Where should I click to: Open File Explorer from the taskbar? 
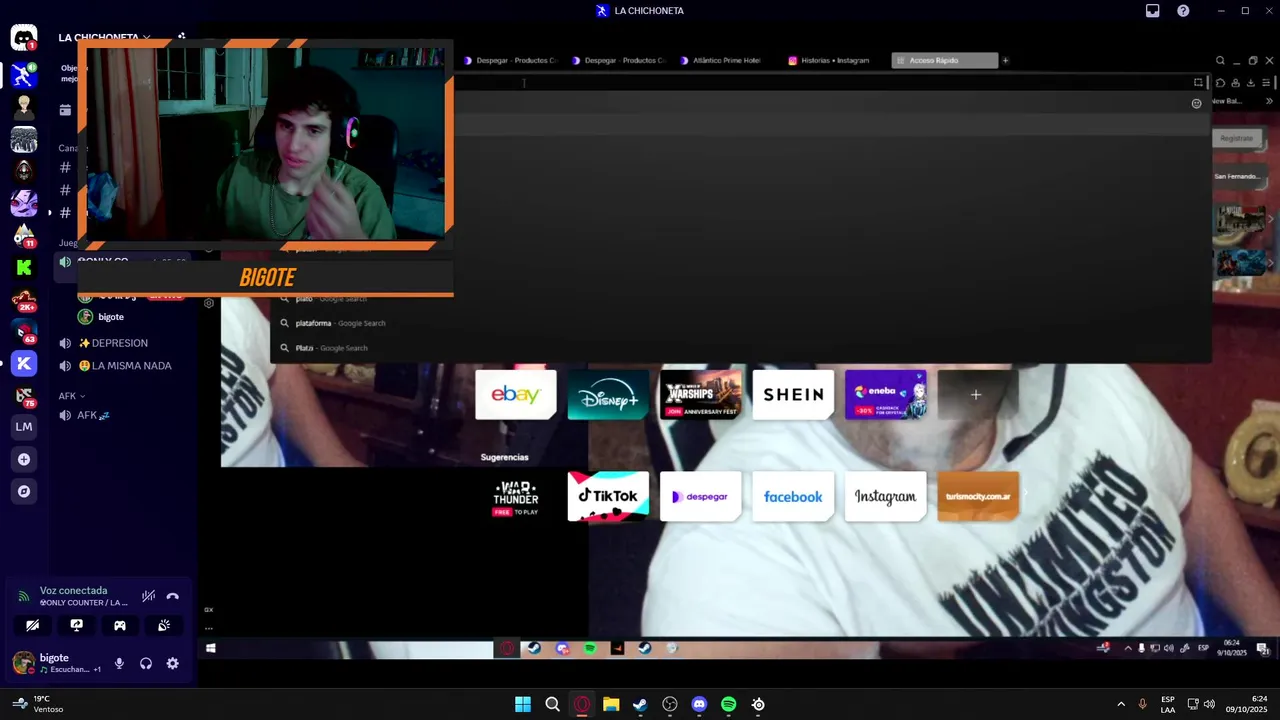(x=611, y=704)
